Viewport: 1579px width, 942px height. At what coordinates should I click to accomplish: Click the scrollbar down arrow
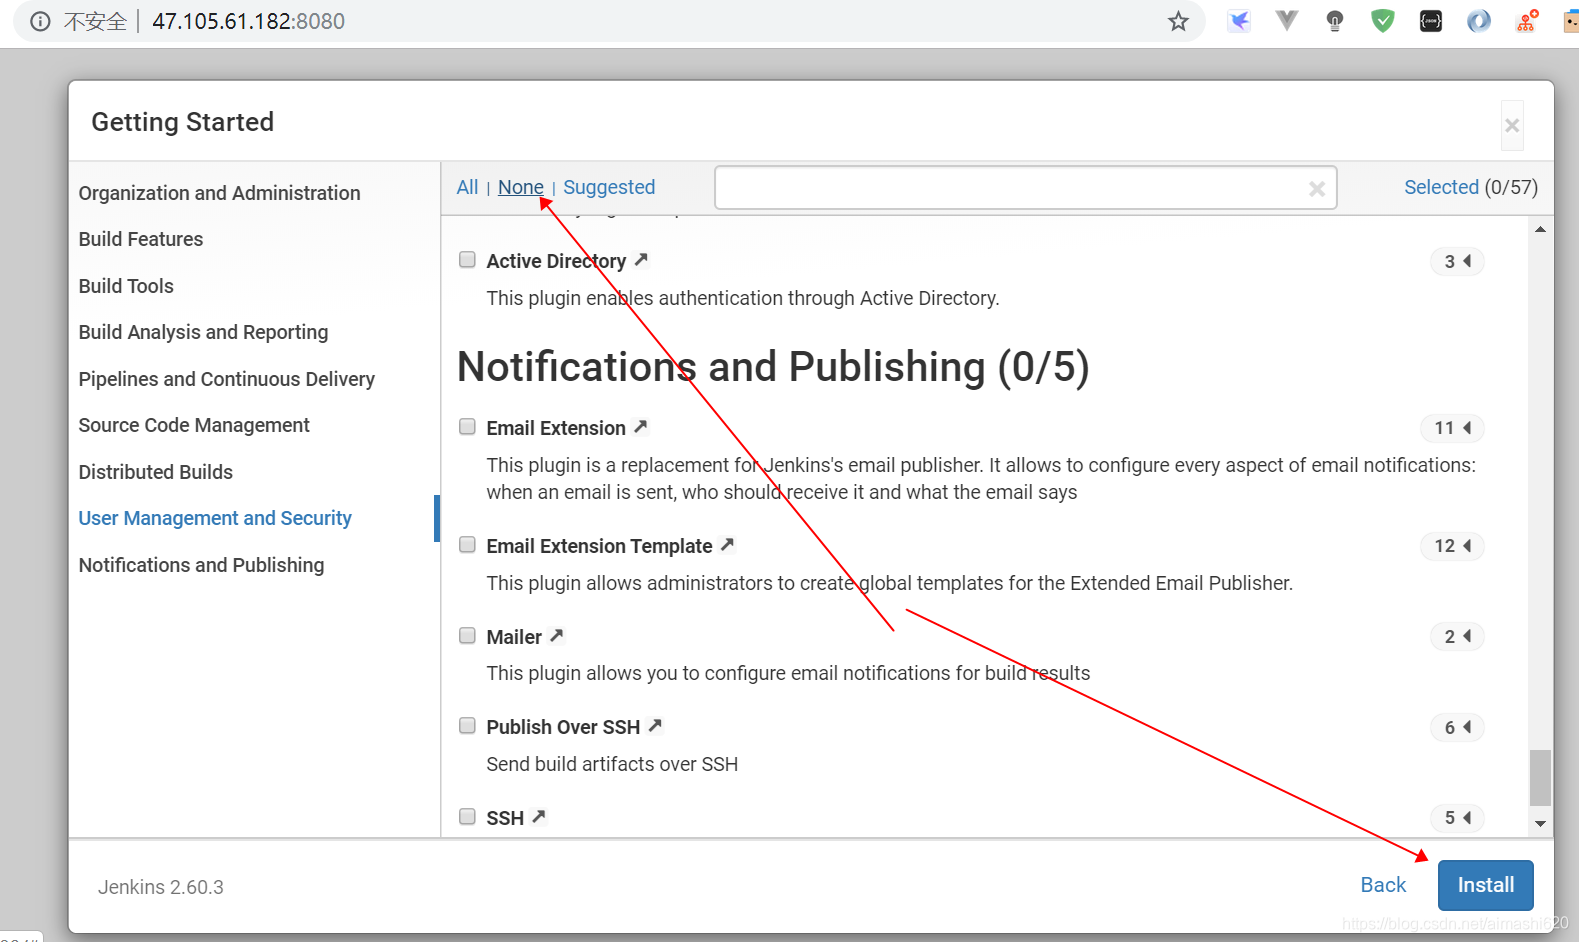[1540, 824]
